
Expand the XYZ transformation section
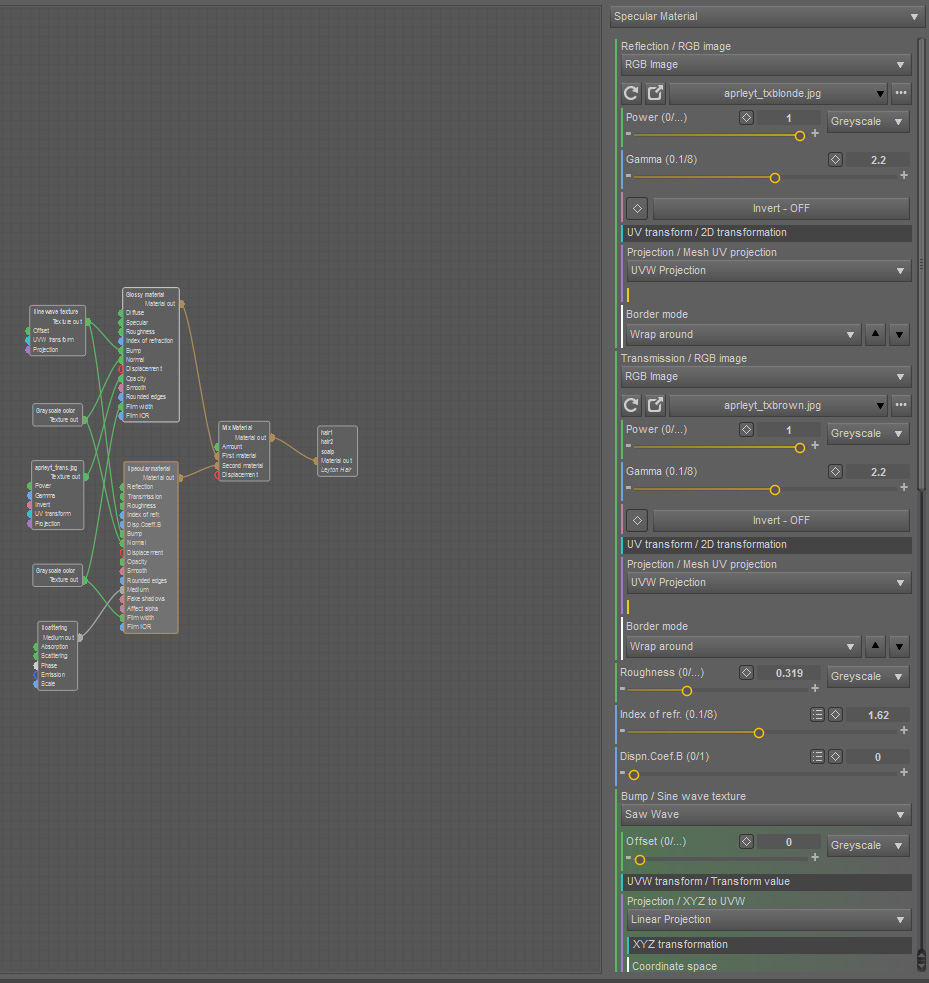coord(770,945)
